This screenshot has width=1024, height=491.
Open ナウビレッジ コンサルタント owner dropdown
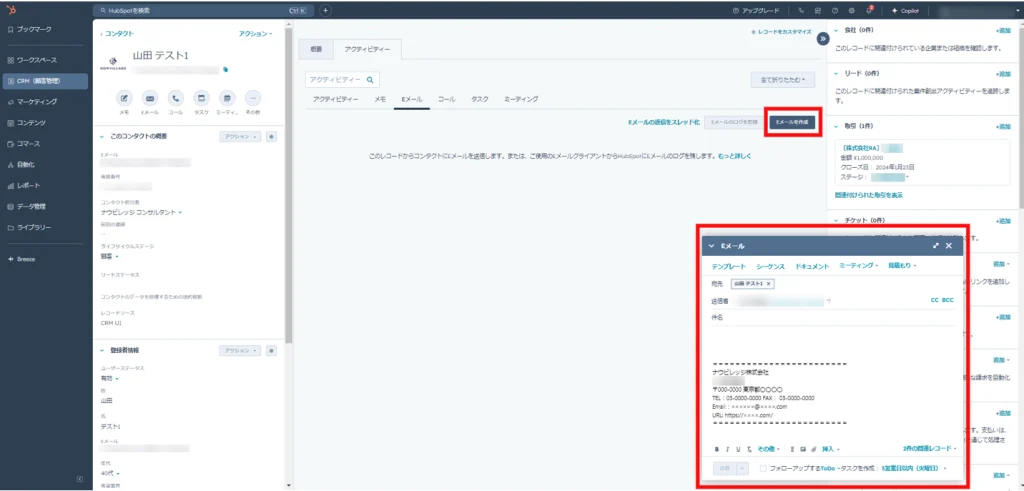pyautogui.click(x=141, y=212)
